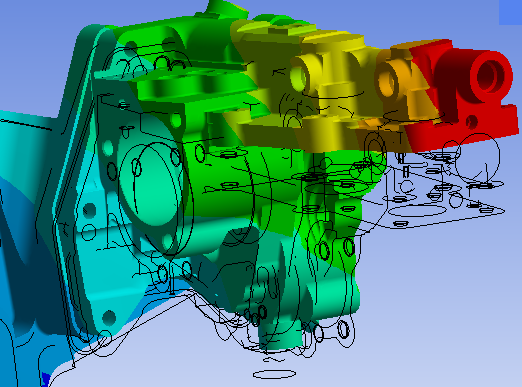The image size is (522, 387).
Task: Select the small wireframe ellipse below model
Action: (274, 374)
